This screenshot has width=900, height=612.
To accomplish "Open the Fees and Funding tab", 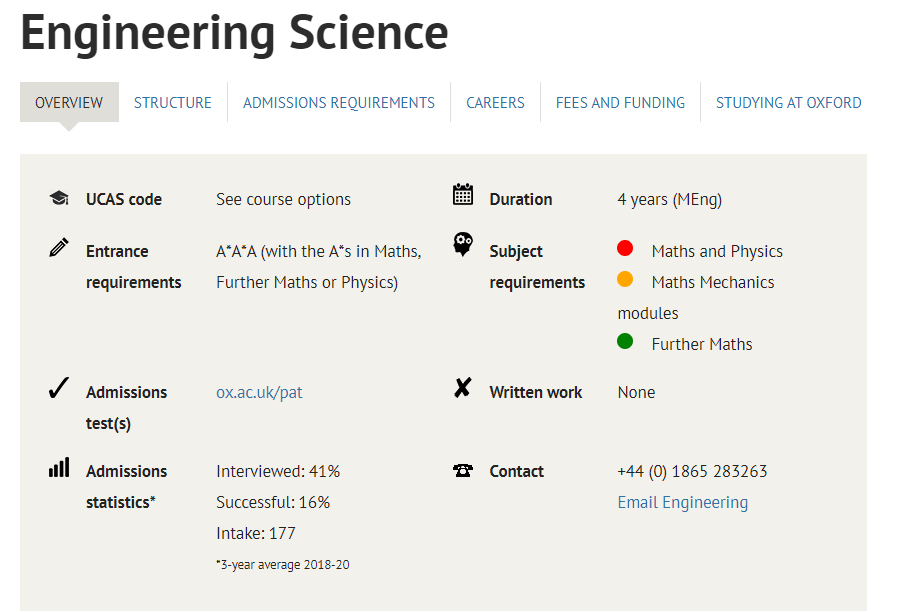I will pos(620,102).
